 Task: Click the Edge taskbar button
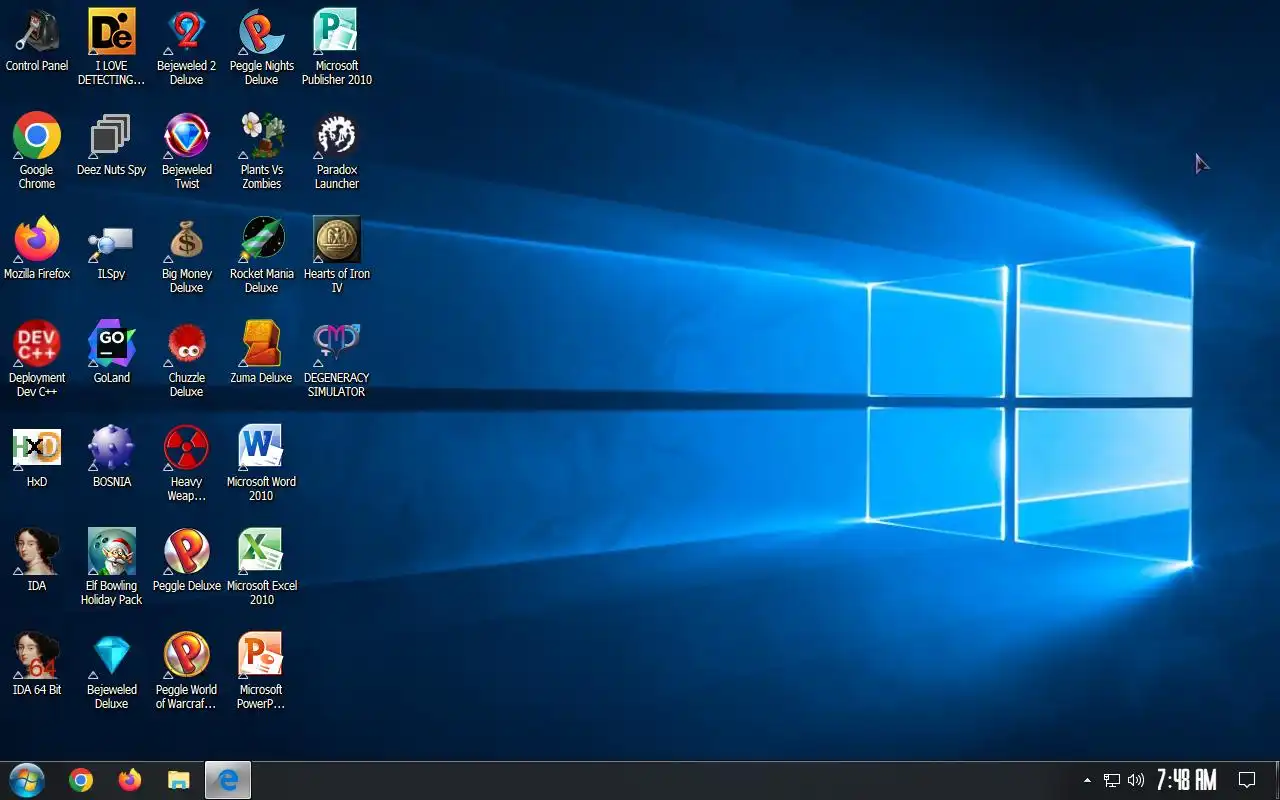coord(228,781)
